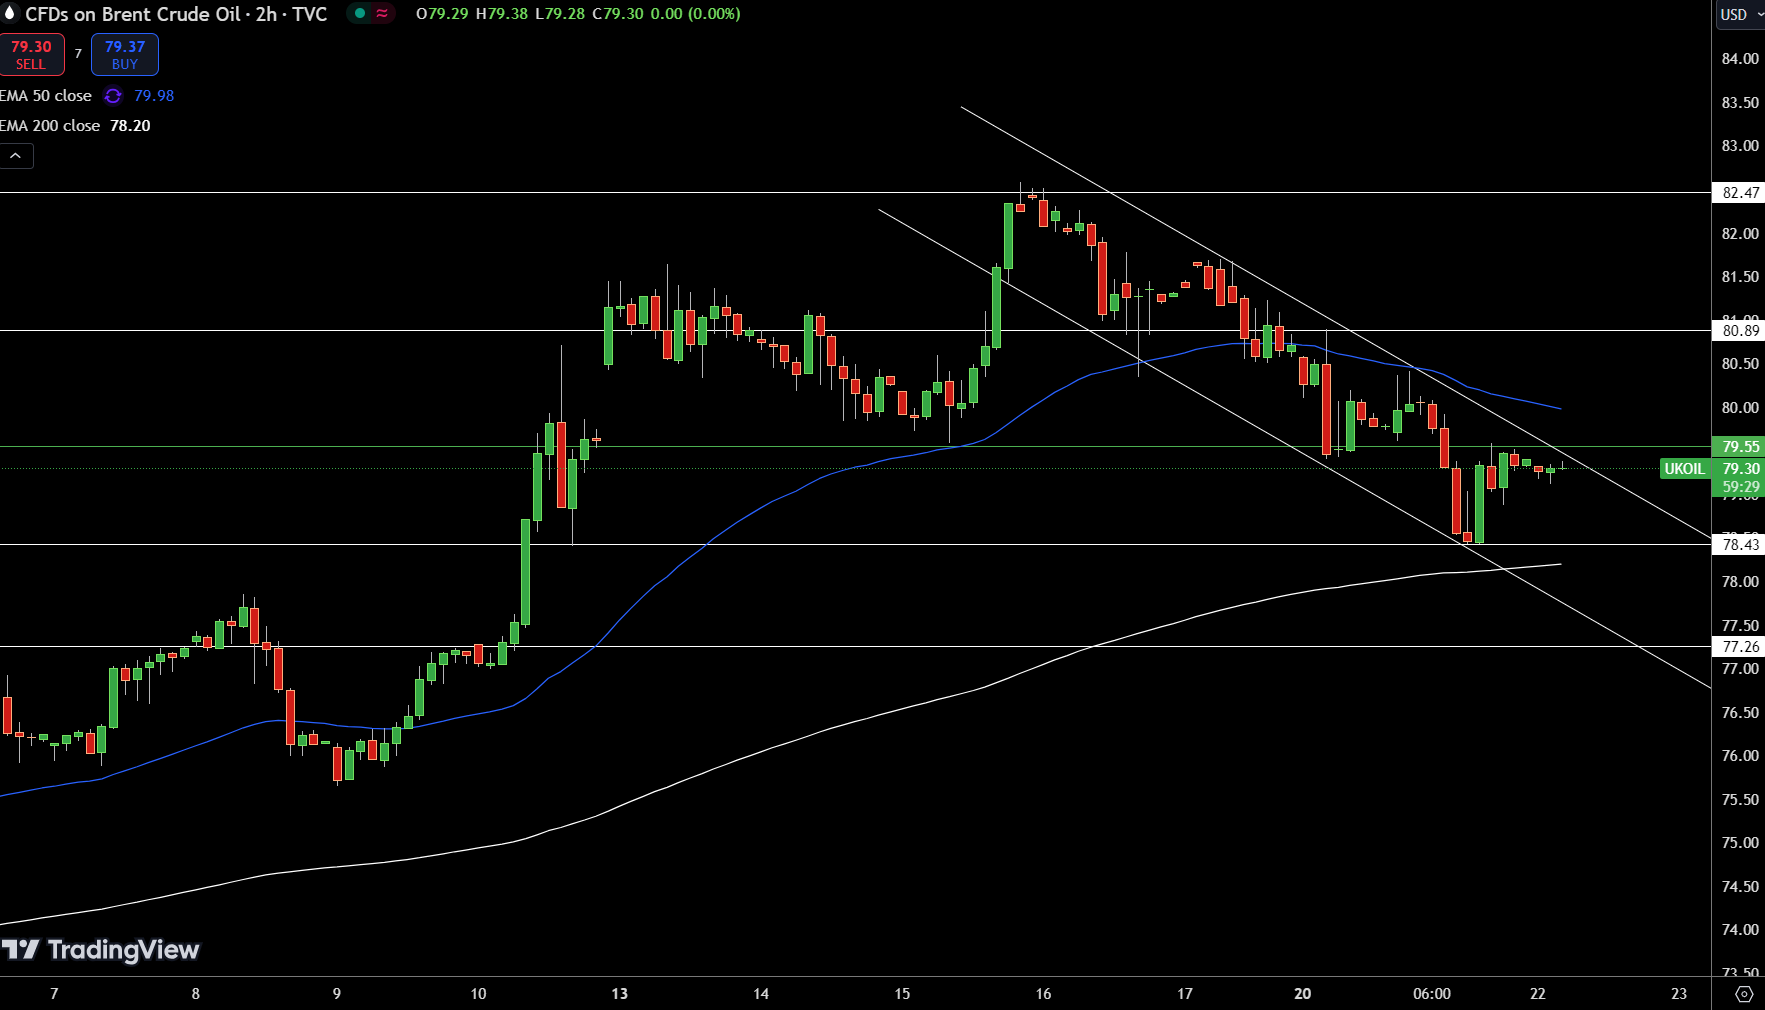This screenshot has width=1765, height=1010.
Task: Select the 78.43 horizontal line price label
Action: pyautogui.click(x=1740, y=544)
